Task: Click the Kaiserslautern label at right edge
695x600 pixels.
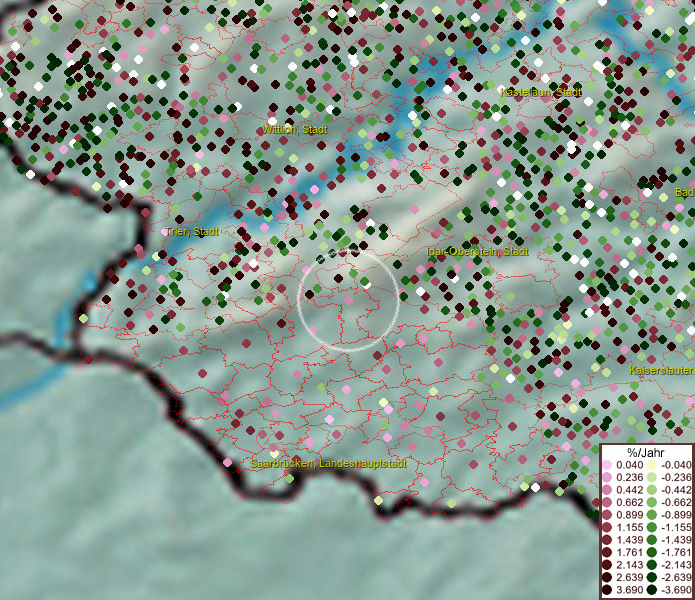Action: [x=661, y=370]
